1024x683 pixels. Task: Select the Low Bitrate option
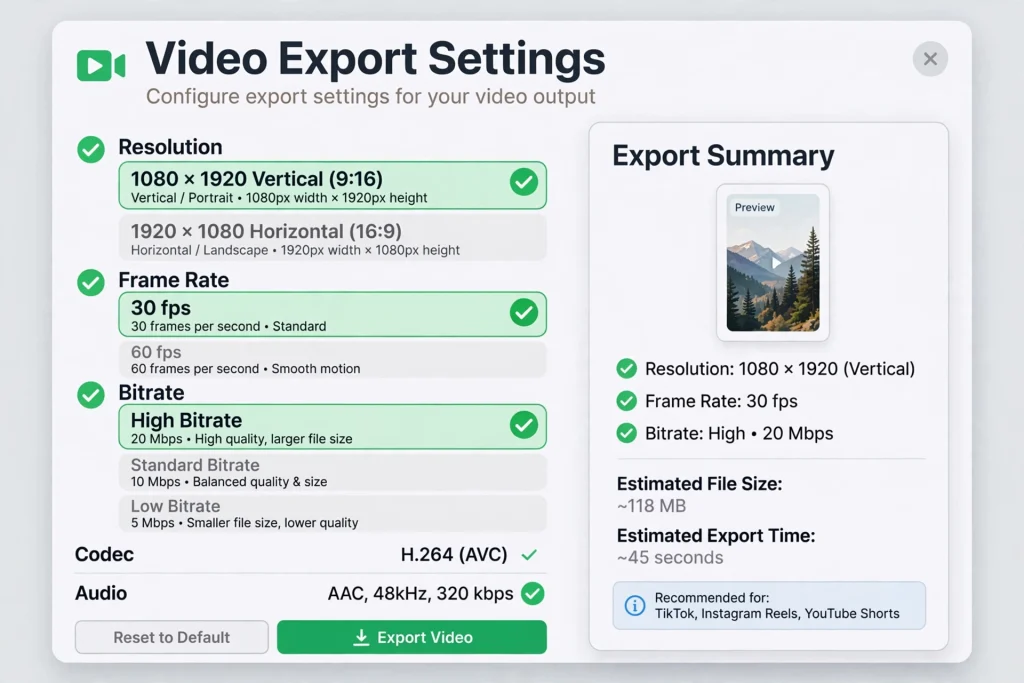click(x=332, y=513)
